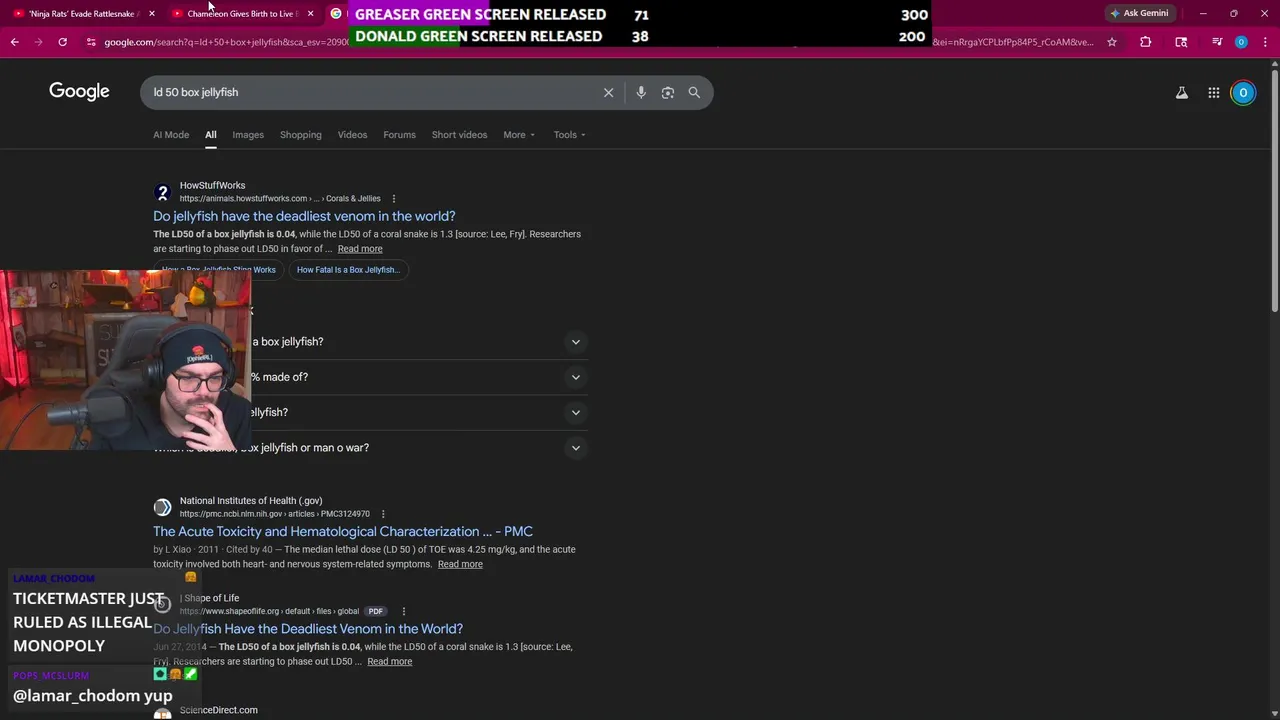This screenshot has width=1280, height=720.
Task: Go back using browser back arrow
Action: 14,42
